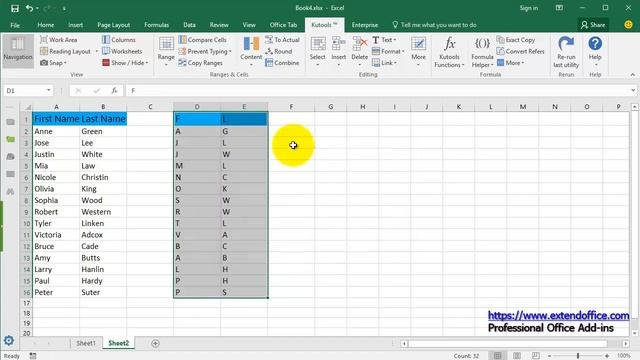
Task: Open the Kutools navigation settings gear
Action: 9,340
